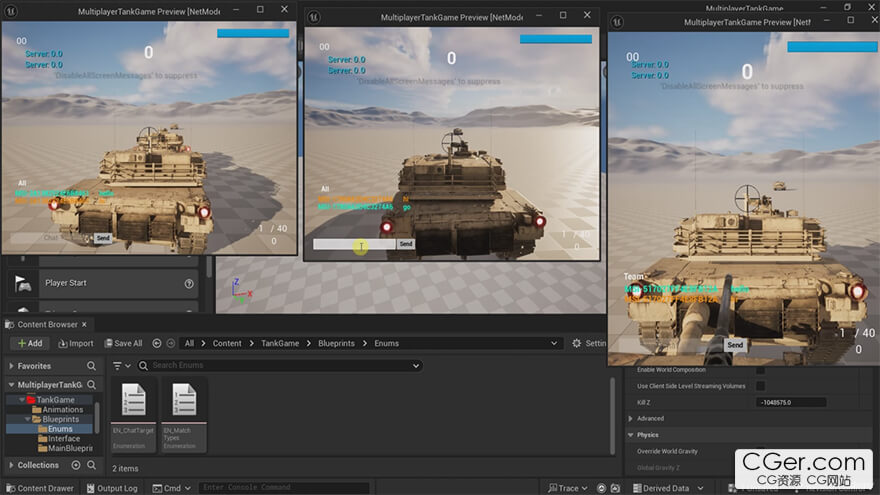The width and height of the screenshot is (880, 495).
Task: Search in Favorites
Action: click(91, 366)
